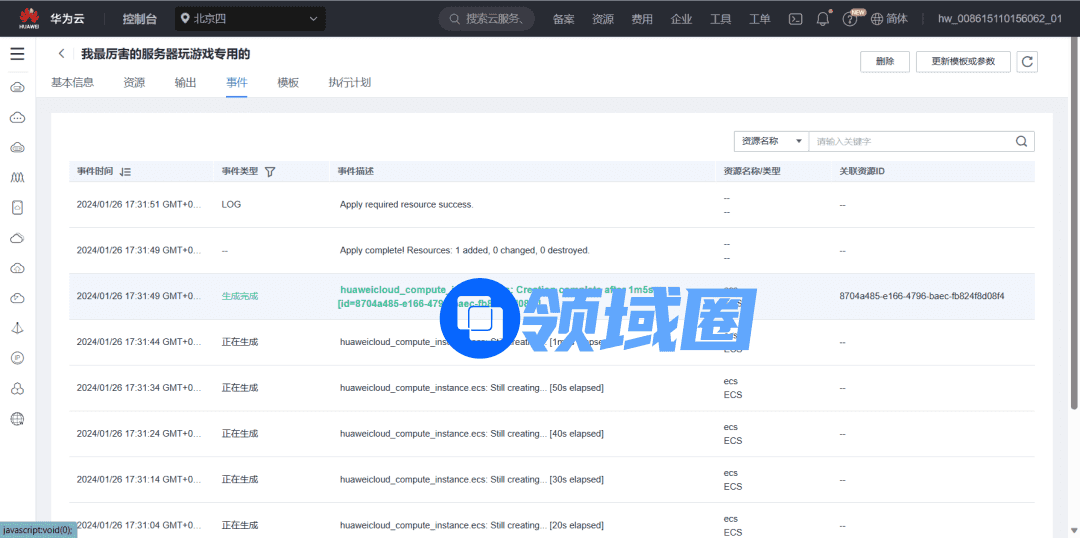The width and height of the screenshot is (1080, 538).
Task: Open the 事件类型 column filter
Action: pos(269,172)
